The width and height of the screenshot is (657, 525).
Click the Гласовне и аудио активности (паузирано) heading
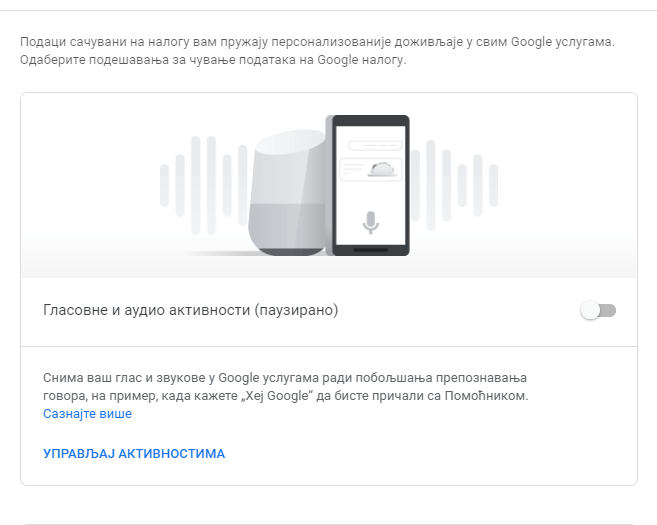click(191, 310)
